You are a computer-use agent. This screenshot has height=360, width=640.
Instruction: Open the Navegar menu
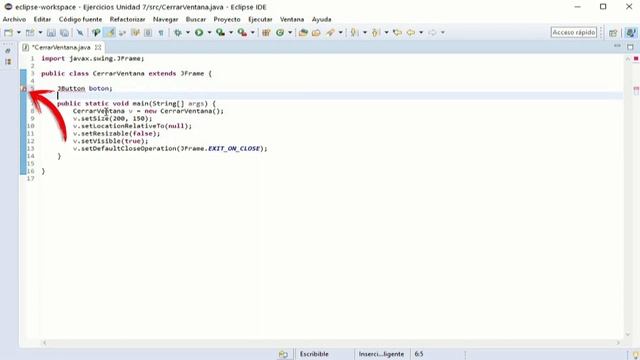(x=165, y=19)
